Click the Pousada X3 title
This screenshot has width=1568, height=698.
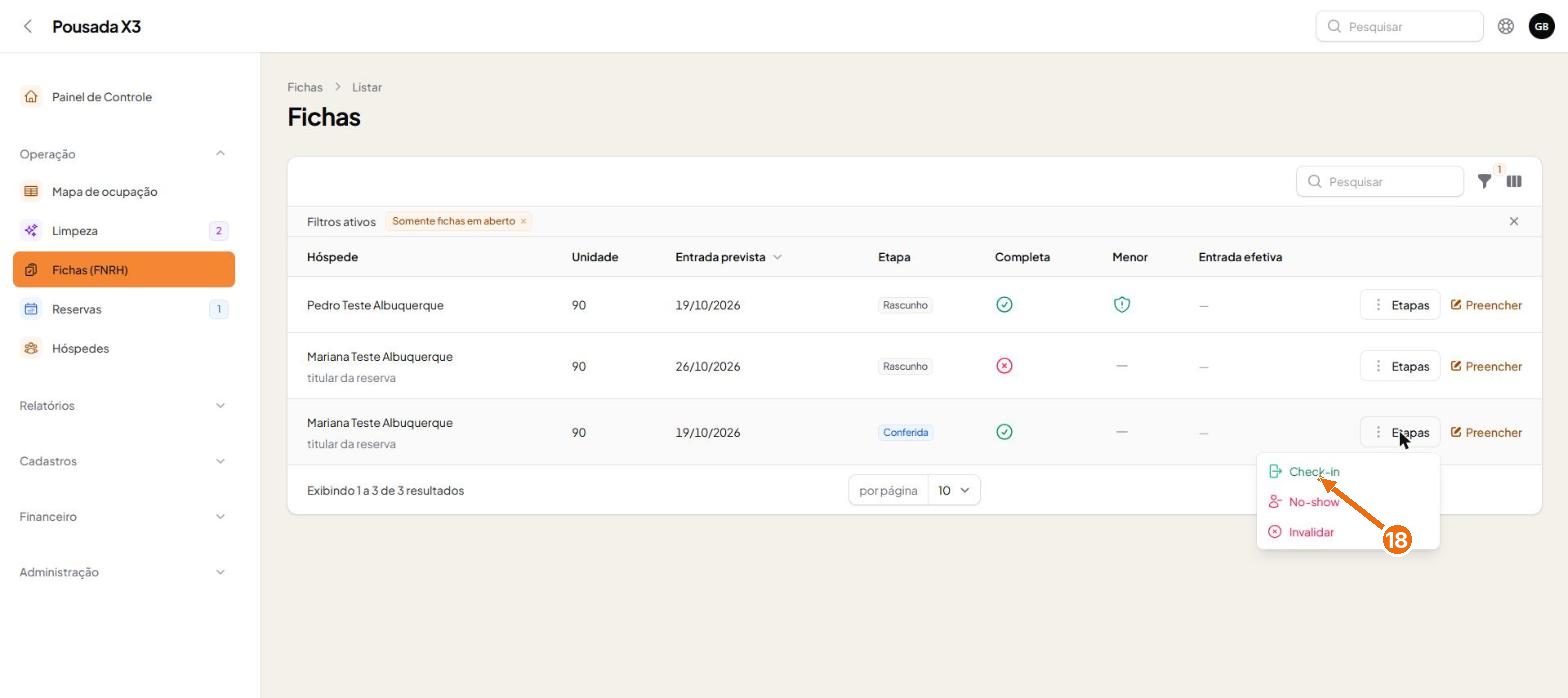click(x=96, y=26)
